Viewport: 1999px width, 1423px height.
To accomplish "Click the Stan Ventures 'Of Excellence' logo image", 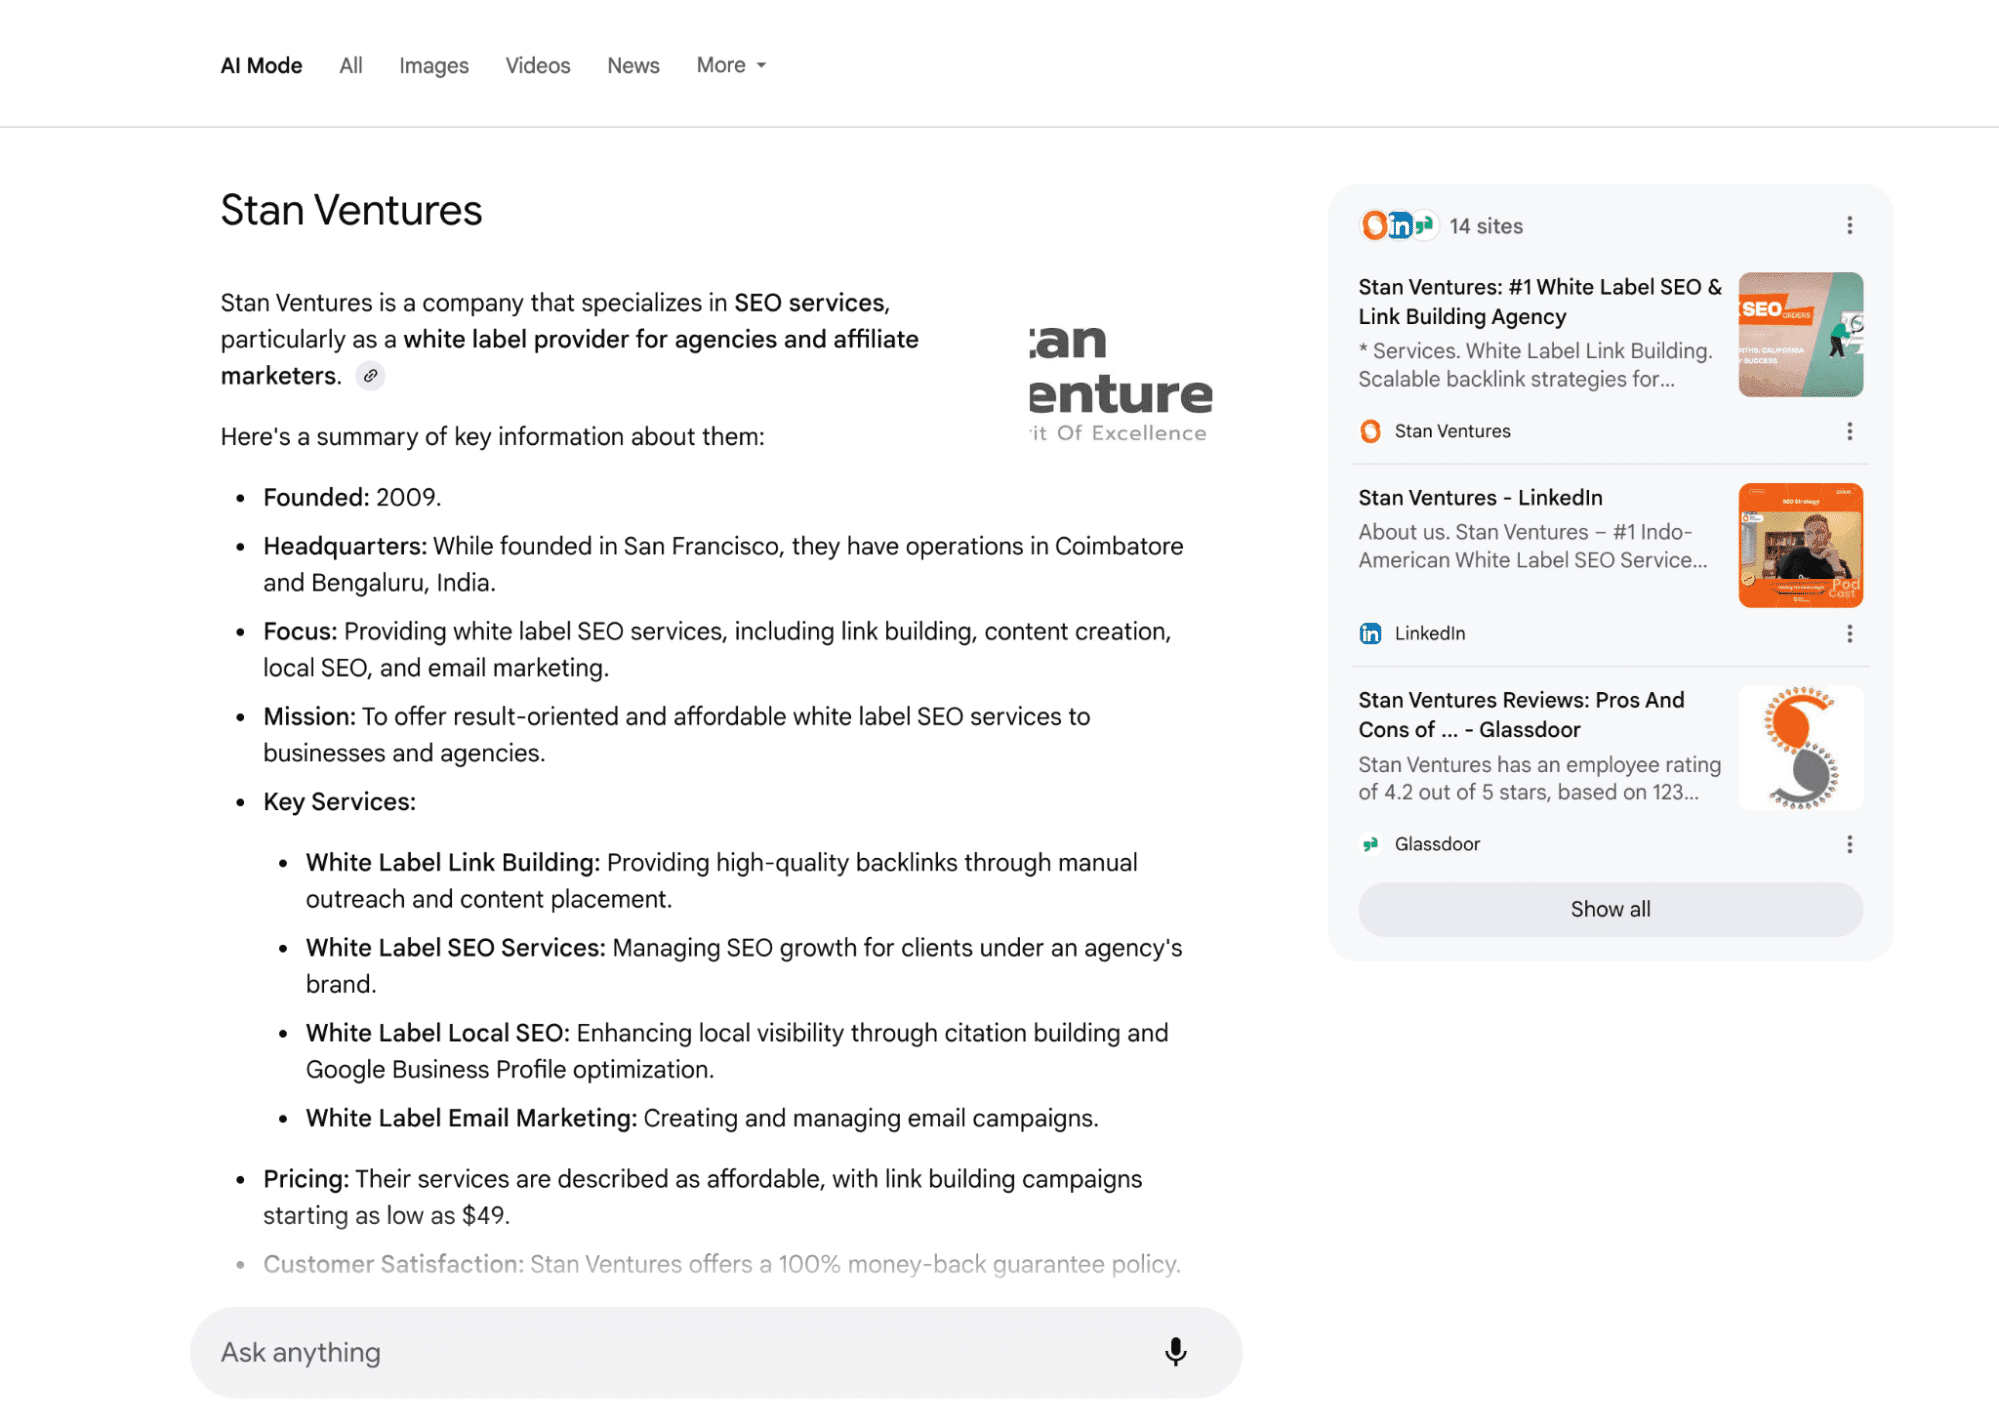I will click(x=1120, y=382).
